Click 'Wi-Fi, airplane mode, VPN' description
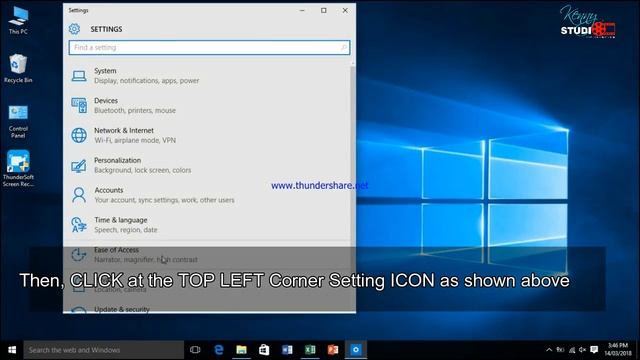 (135, 140)
